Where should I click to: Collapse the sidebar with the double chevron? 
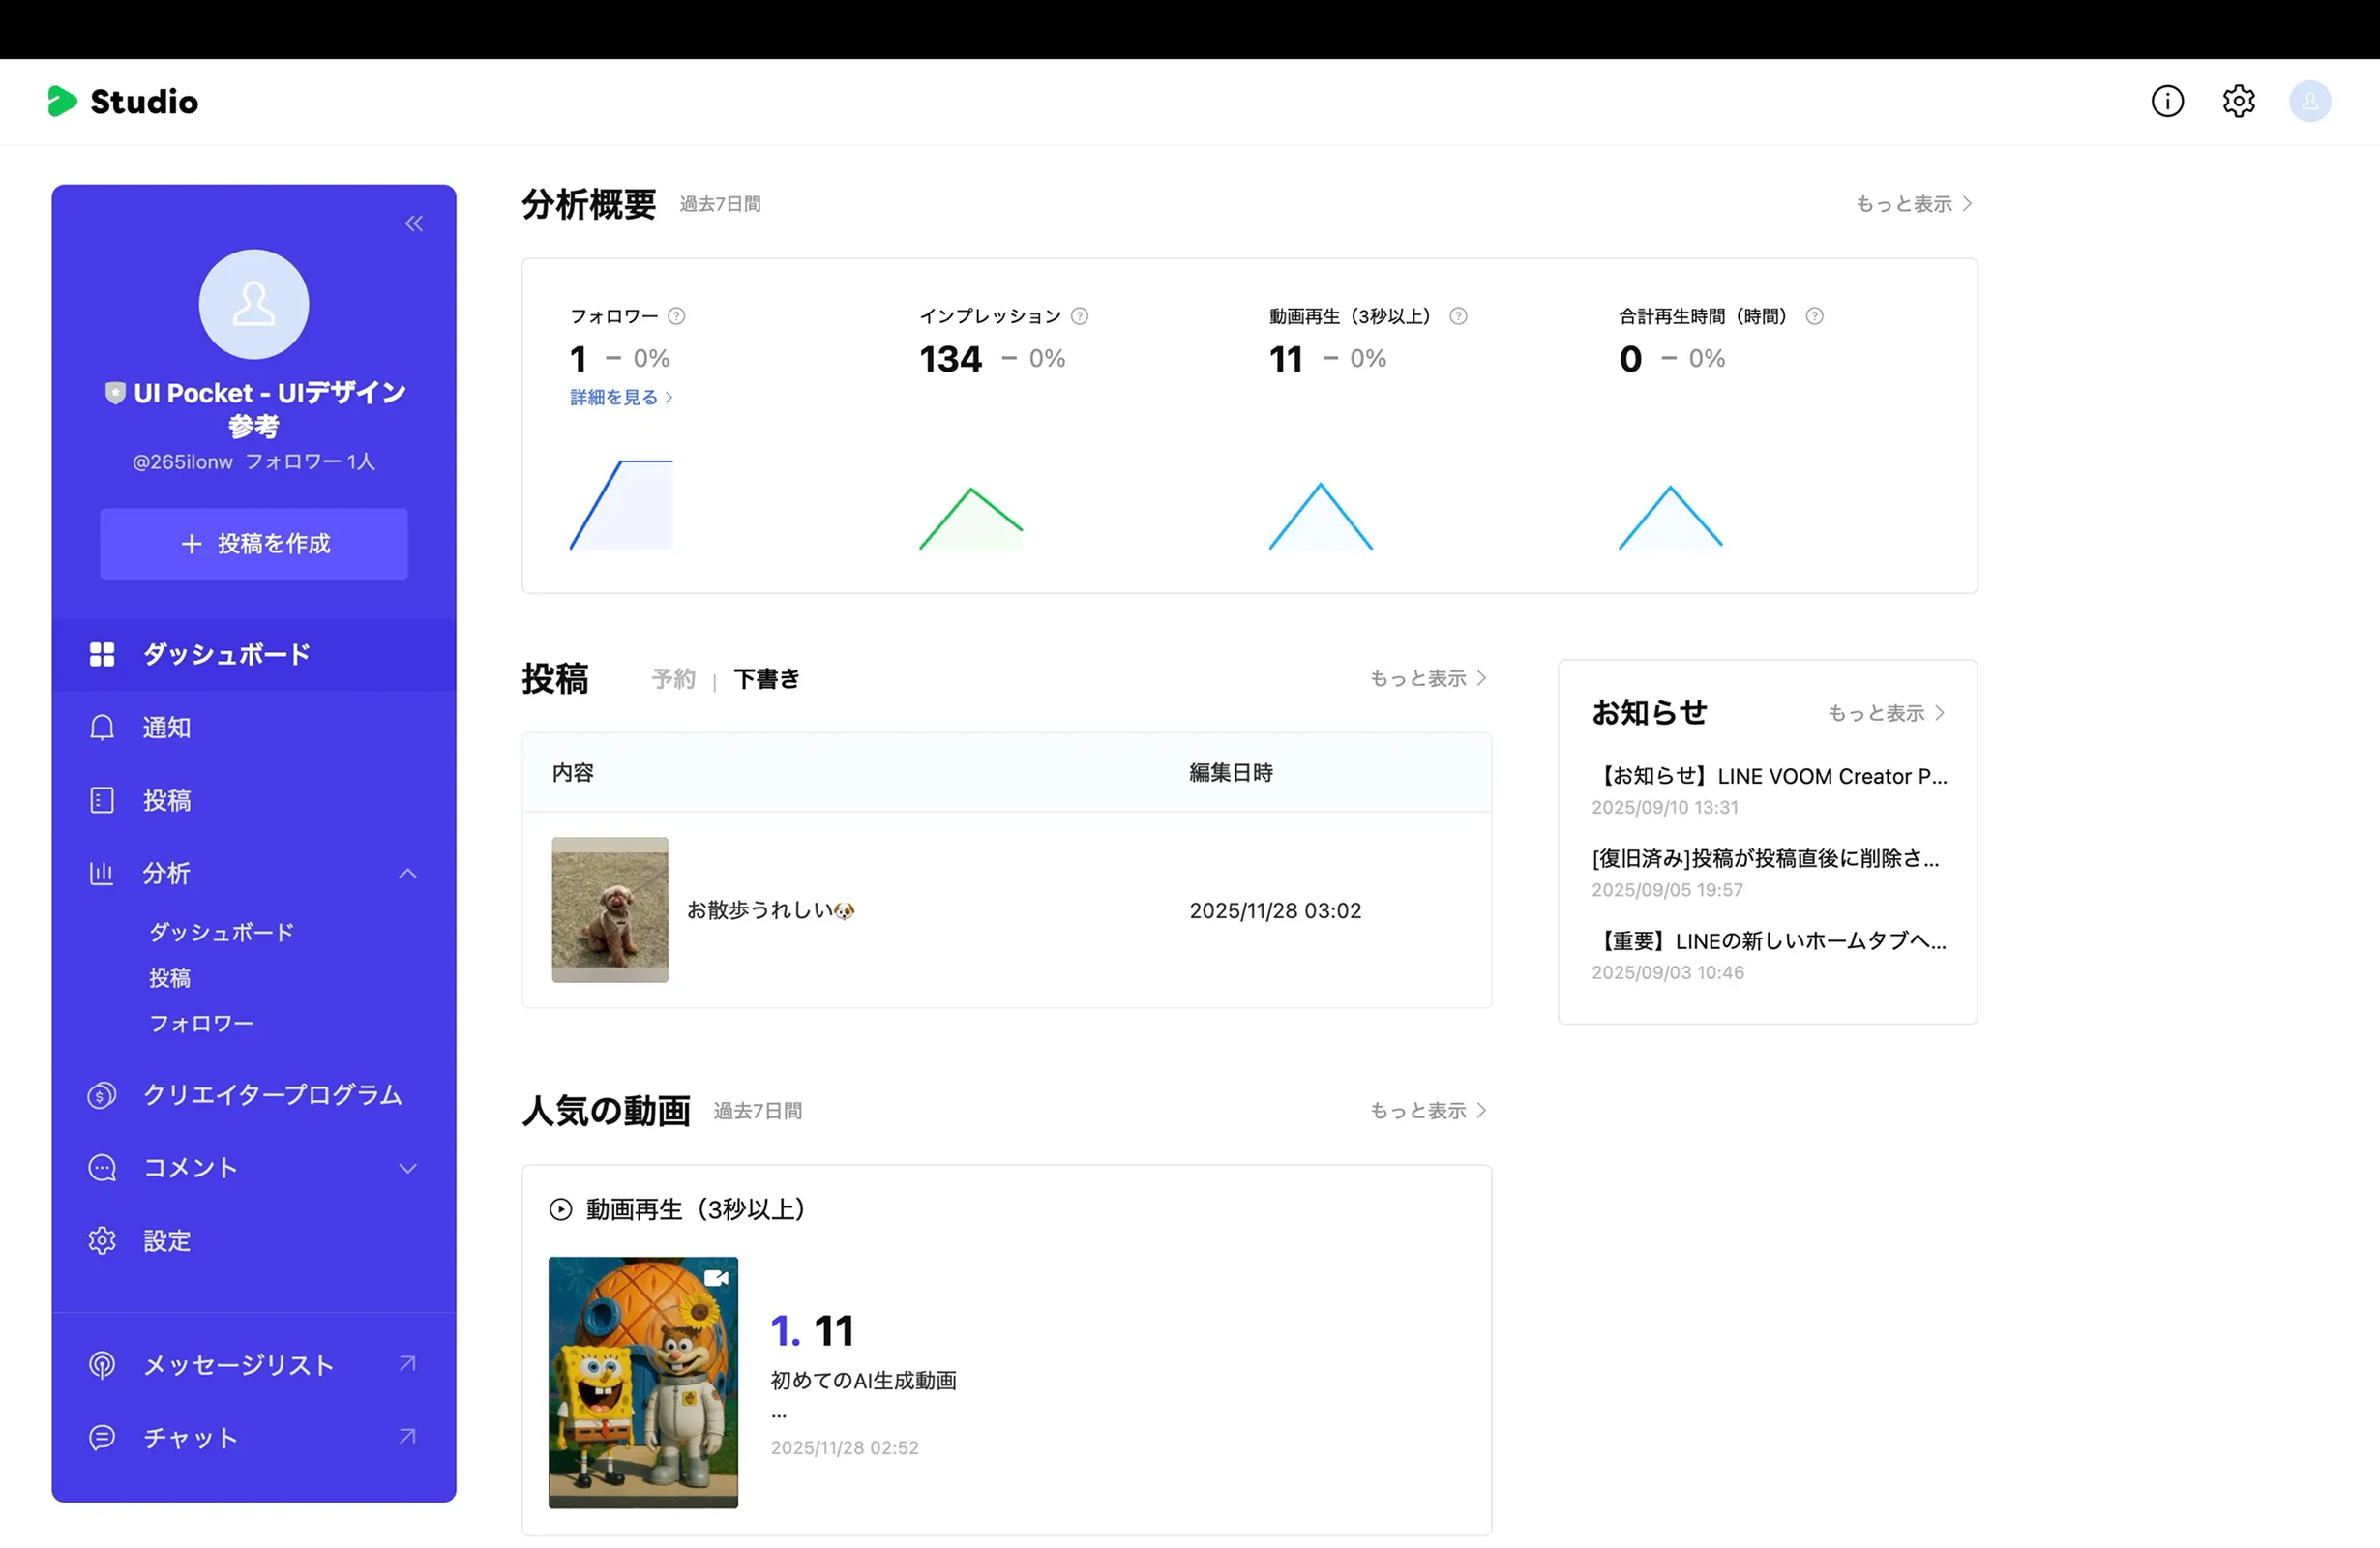[x=413, y=223]
